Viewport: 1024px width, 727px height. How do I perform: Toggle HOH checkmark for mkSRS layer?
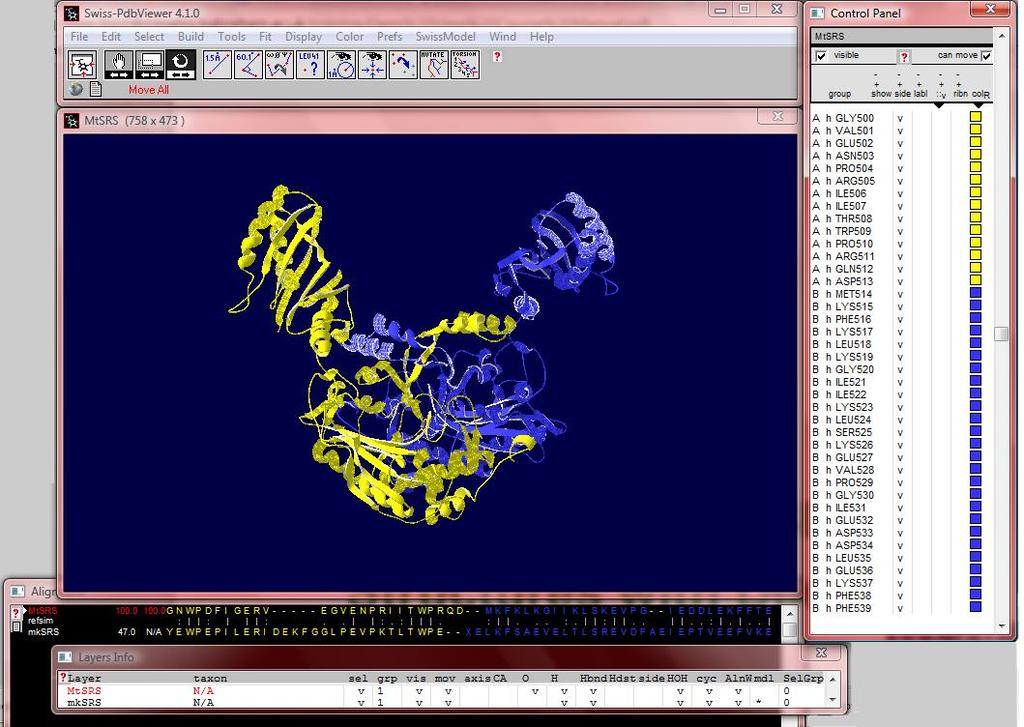tap(680, 703)
